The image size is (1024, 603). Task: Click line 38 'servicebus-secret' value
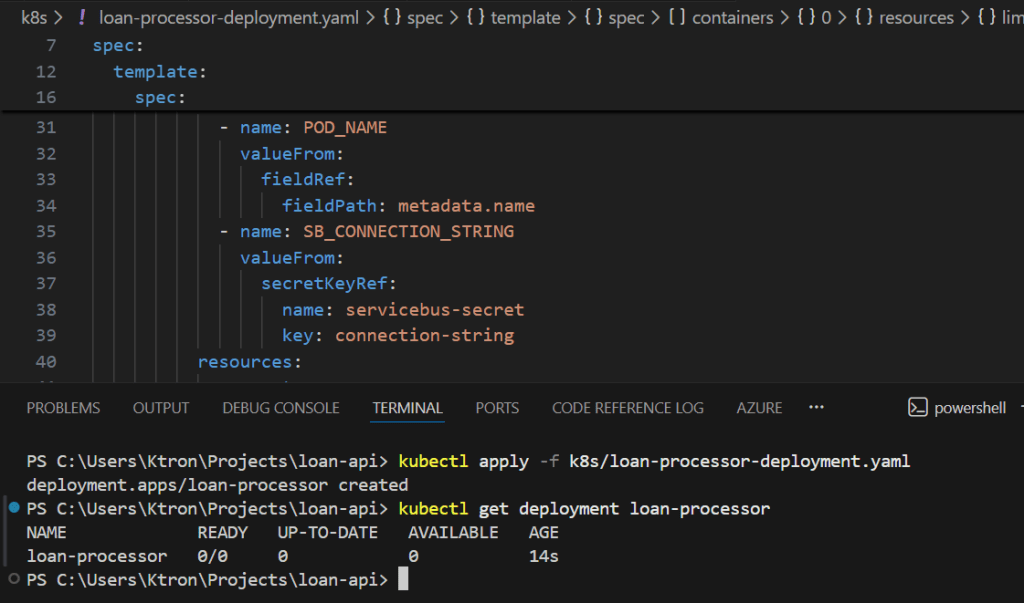435,310
